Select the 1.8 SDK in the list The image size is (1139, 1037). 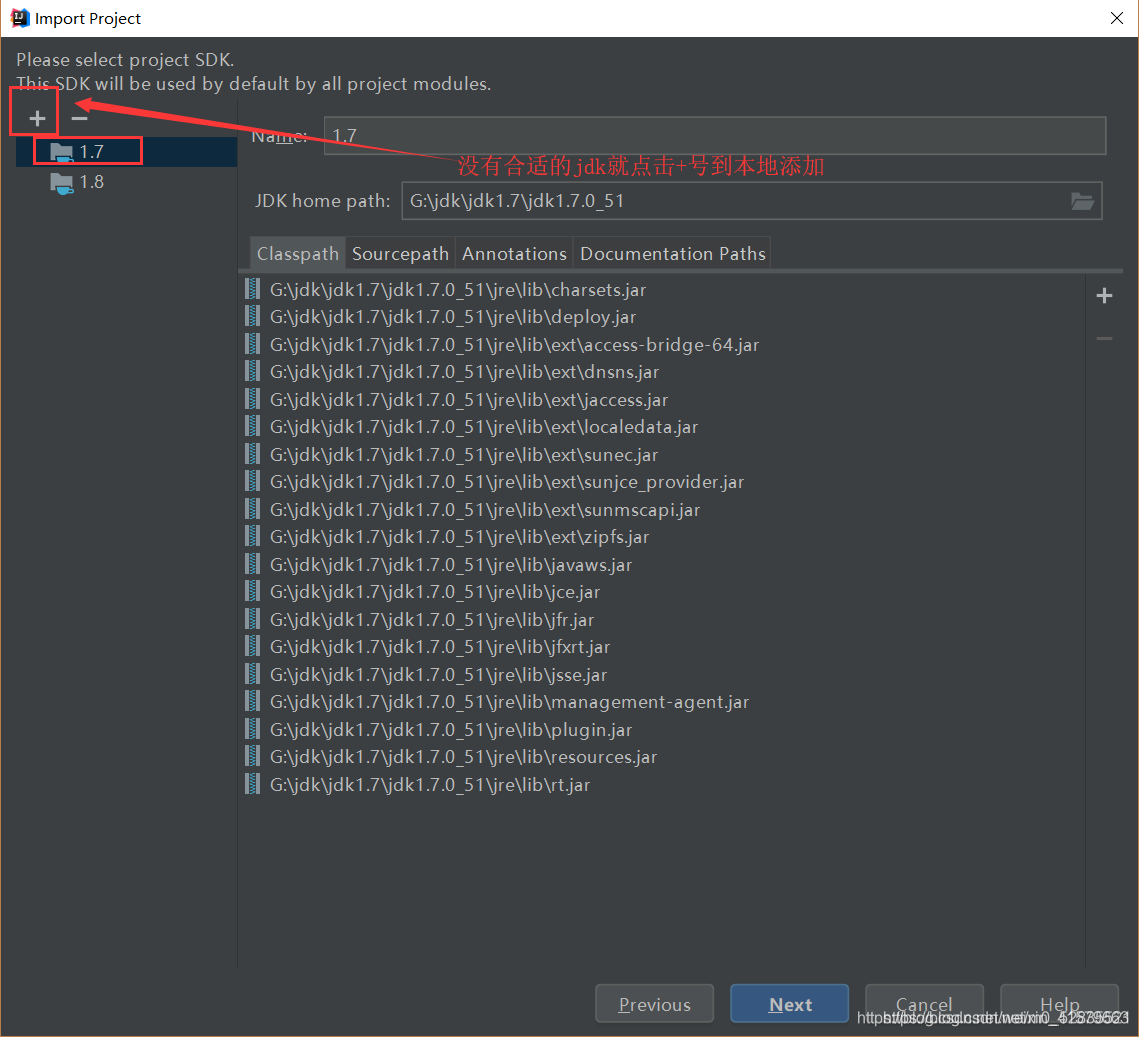(126, 182)
